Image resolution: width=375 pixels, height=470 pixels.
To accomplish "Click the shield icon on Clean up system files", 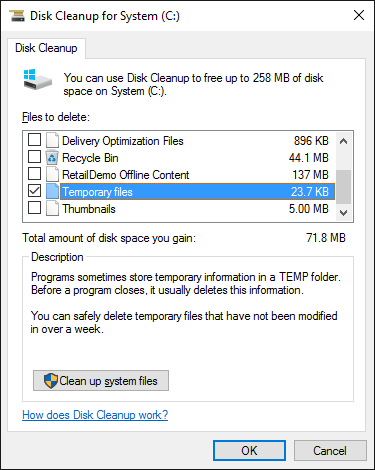I will click(51, 381).
